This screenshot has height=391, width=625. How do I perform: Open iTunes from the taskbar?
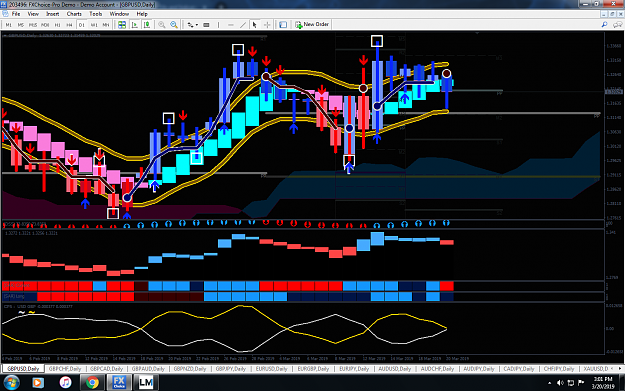click(x=65, y=383)
